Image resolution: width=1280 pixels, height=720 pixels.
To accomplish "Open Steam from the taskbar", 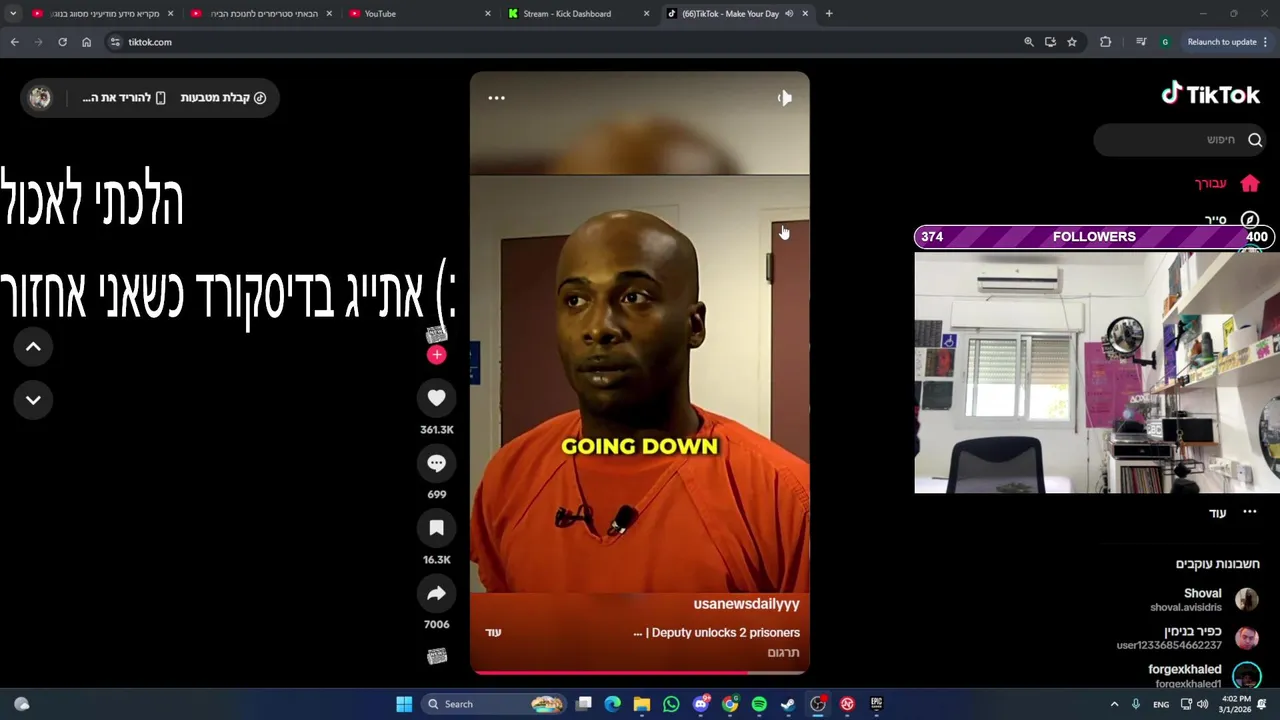I will [x=788, y=704].
